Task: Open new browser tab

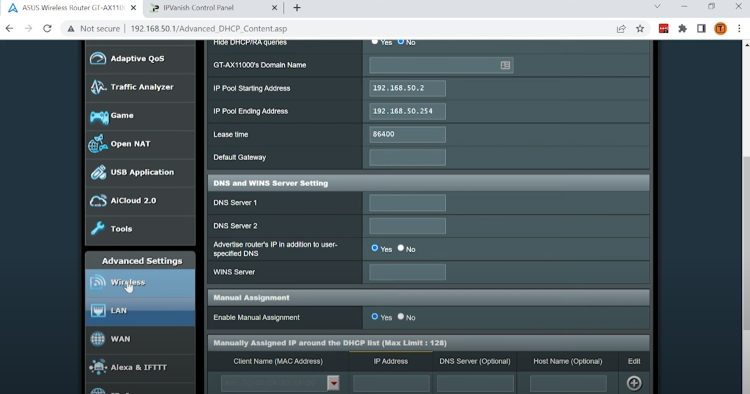Action: (297, 8)
